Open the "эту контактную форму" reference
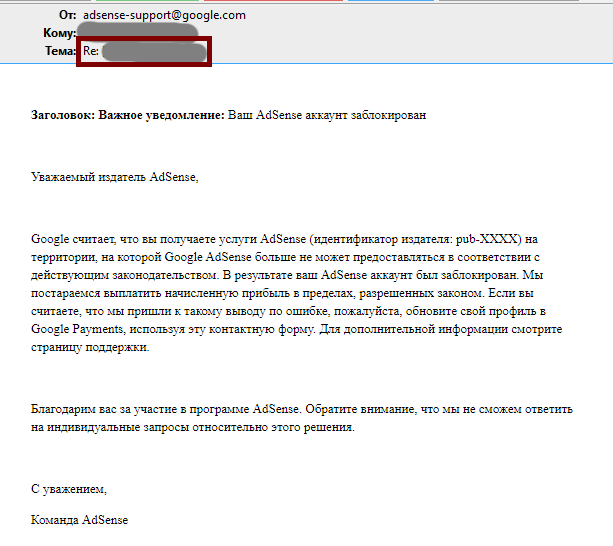This screenshot has height=546, width=613. point(251,329)
